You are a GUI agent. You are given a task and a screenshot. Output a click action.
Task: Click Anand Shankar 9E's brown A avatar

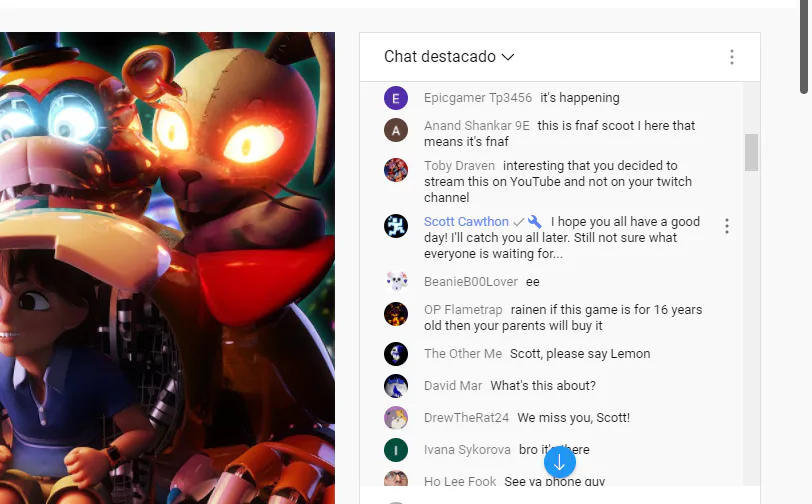tap(396, 130)
